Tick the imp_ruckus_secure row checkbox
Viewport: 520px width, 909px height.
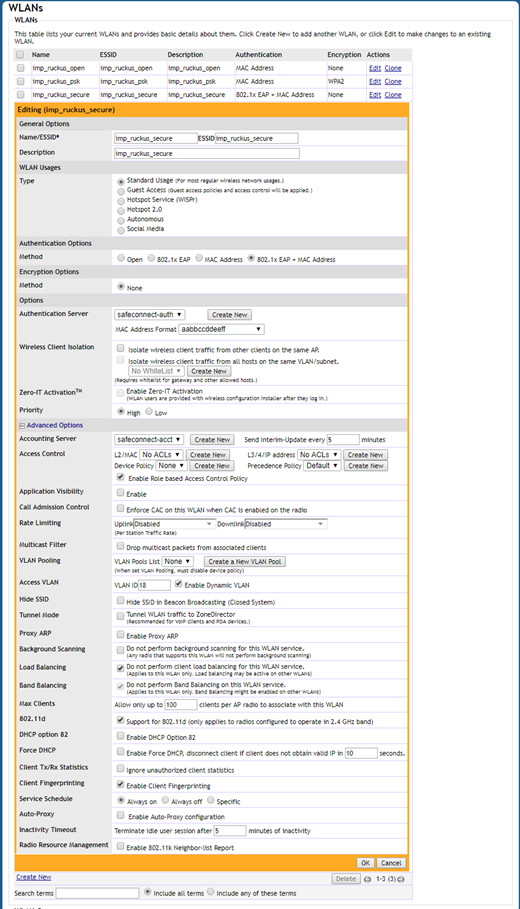(21, 94)
